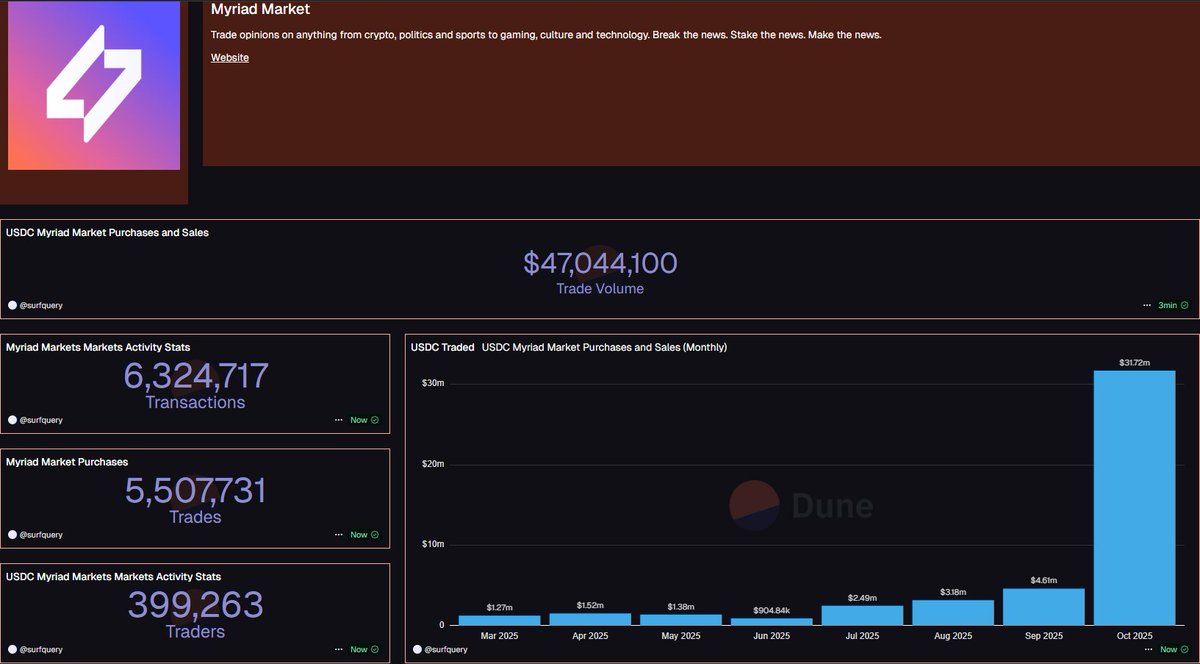The height and width of the screenshot is (664, 1200).
Task: Open the Website link under Myriad Market
Action: point(230,58)
